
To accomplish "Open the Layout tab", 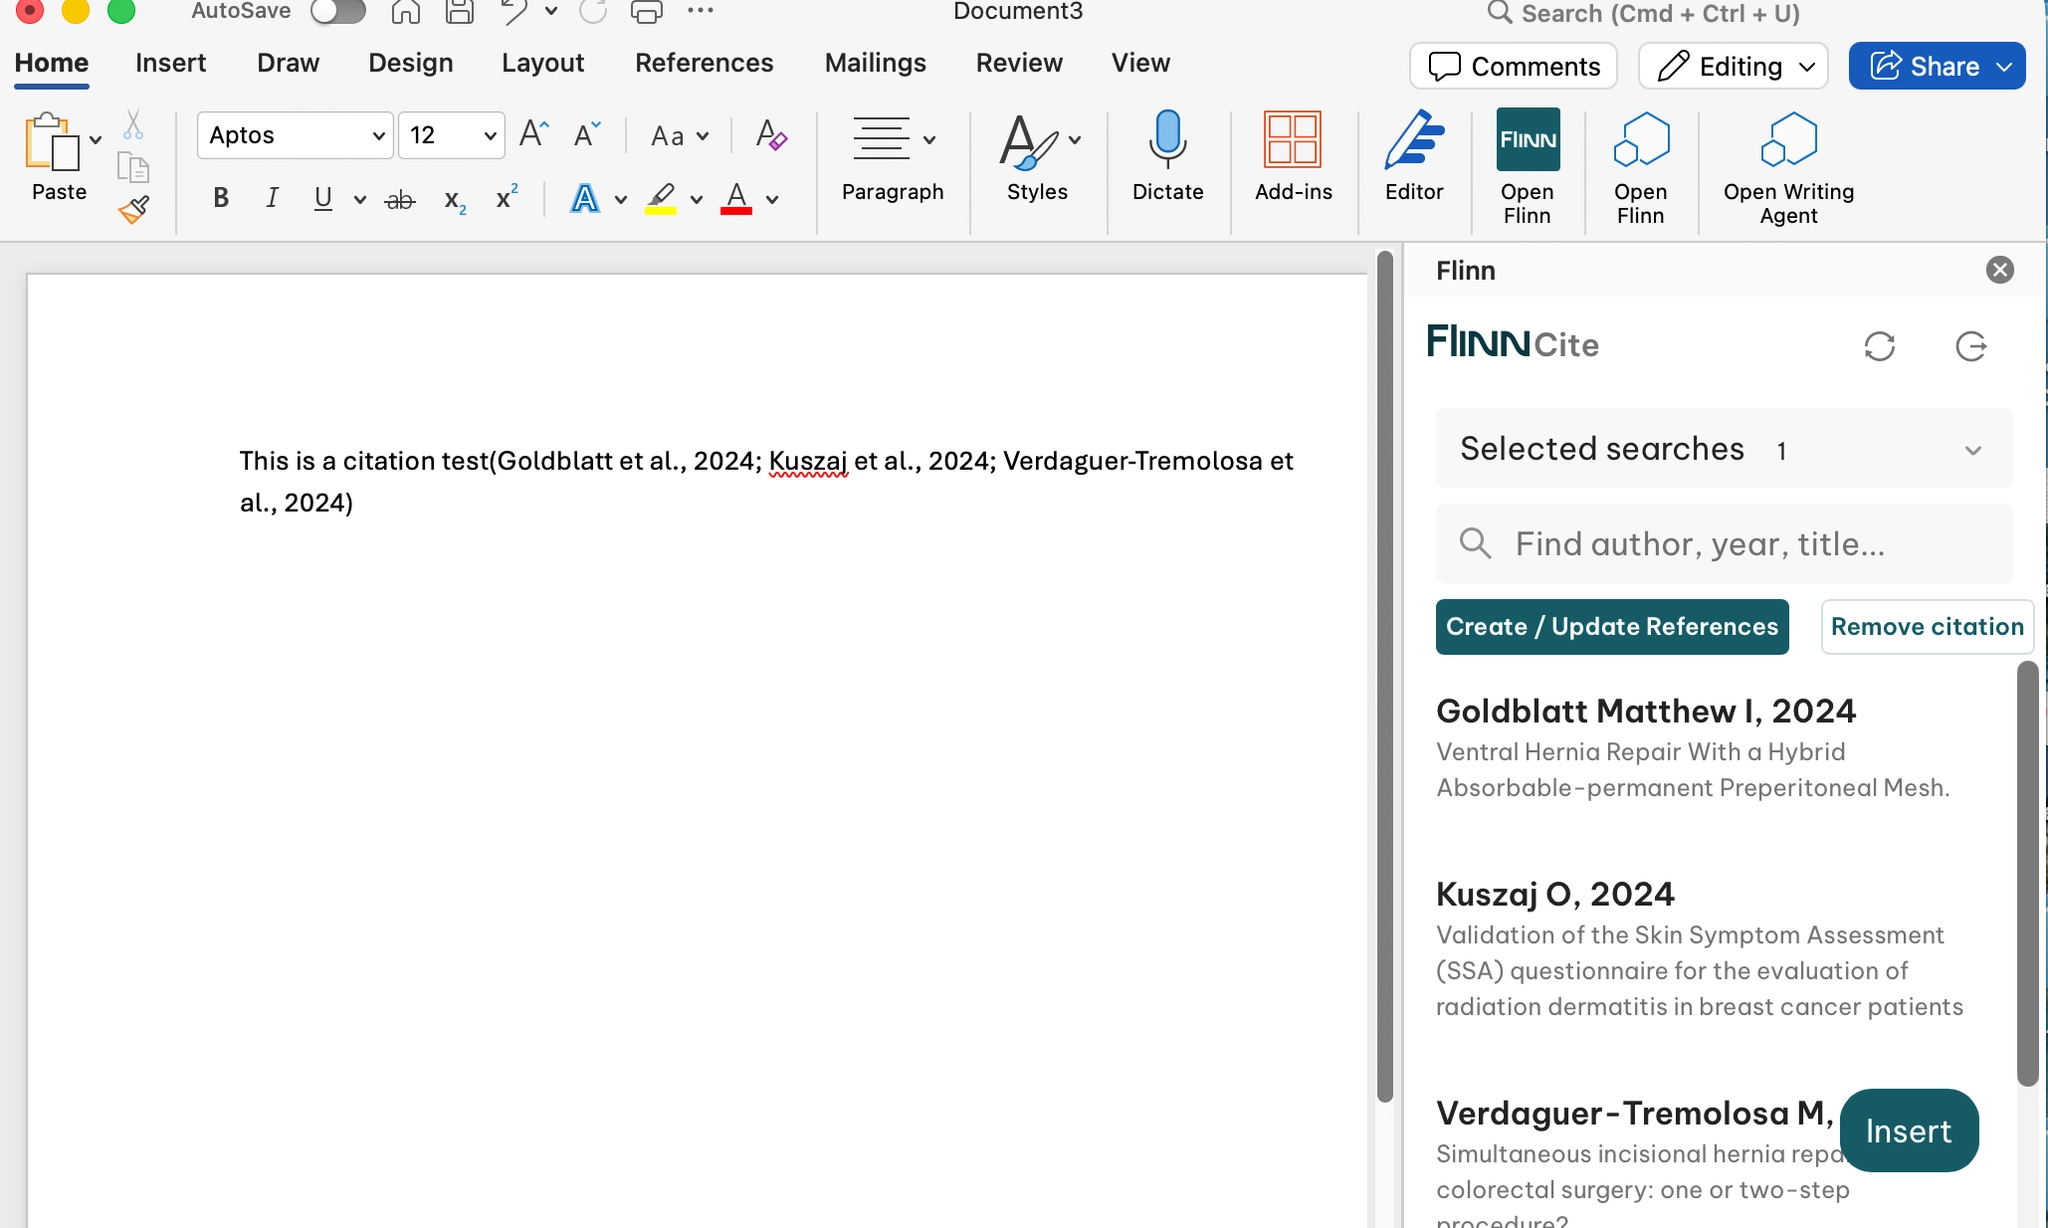I will (543, 63).
